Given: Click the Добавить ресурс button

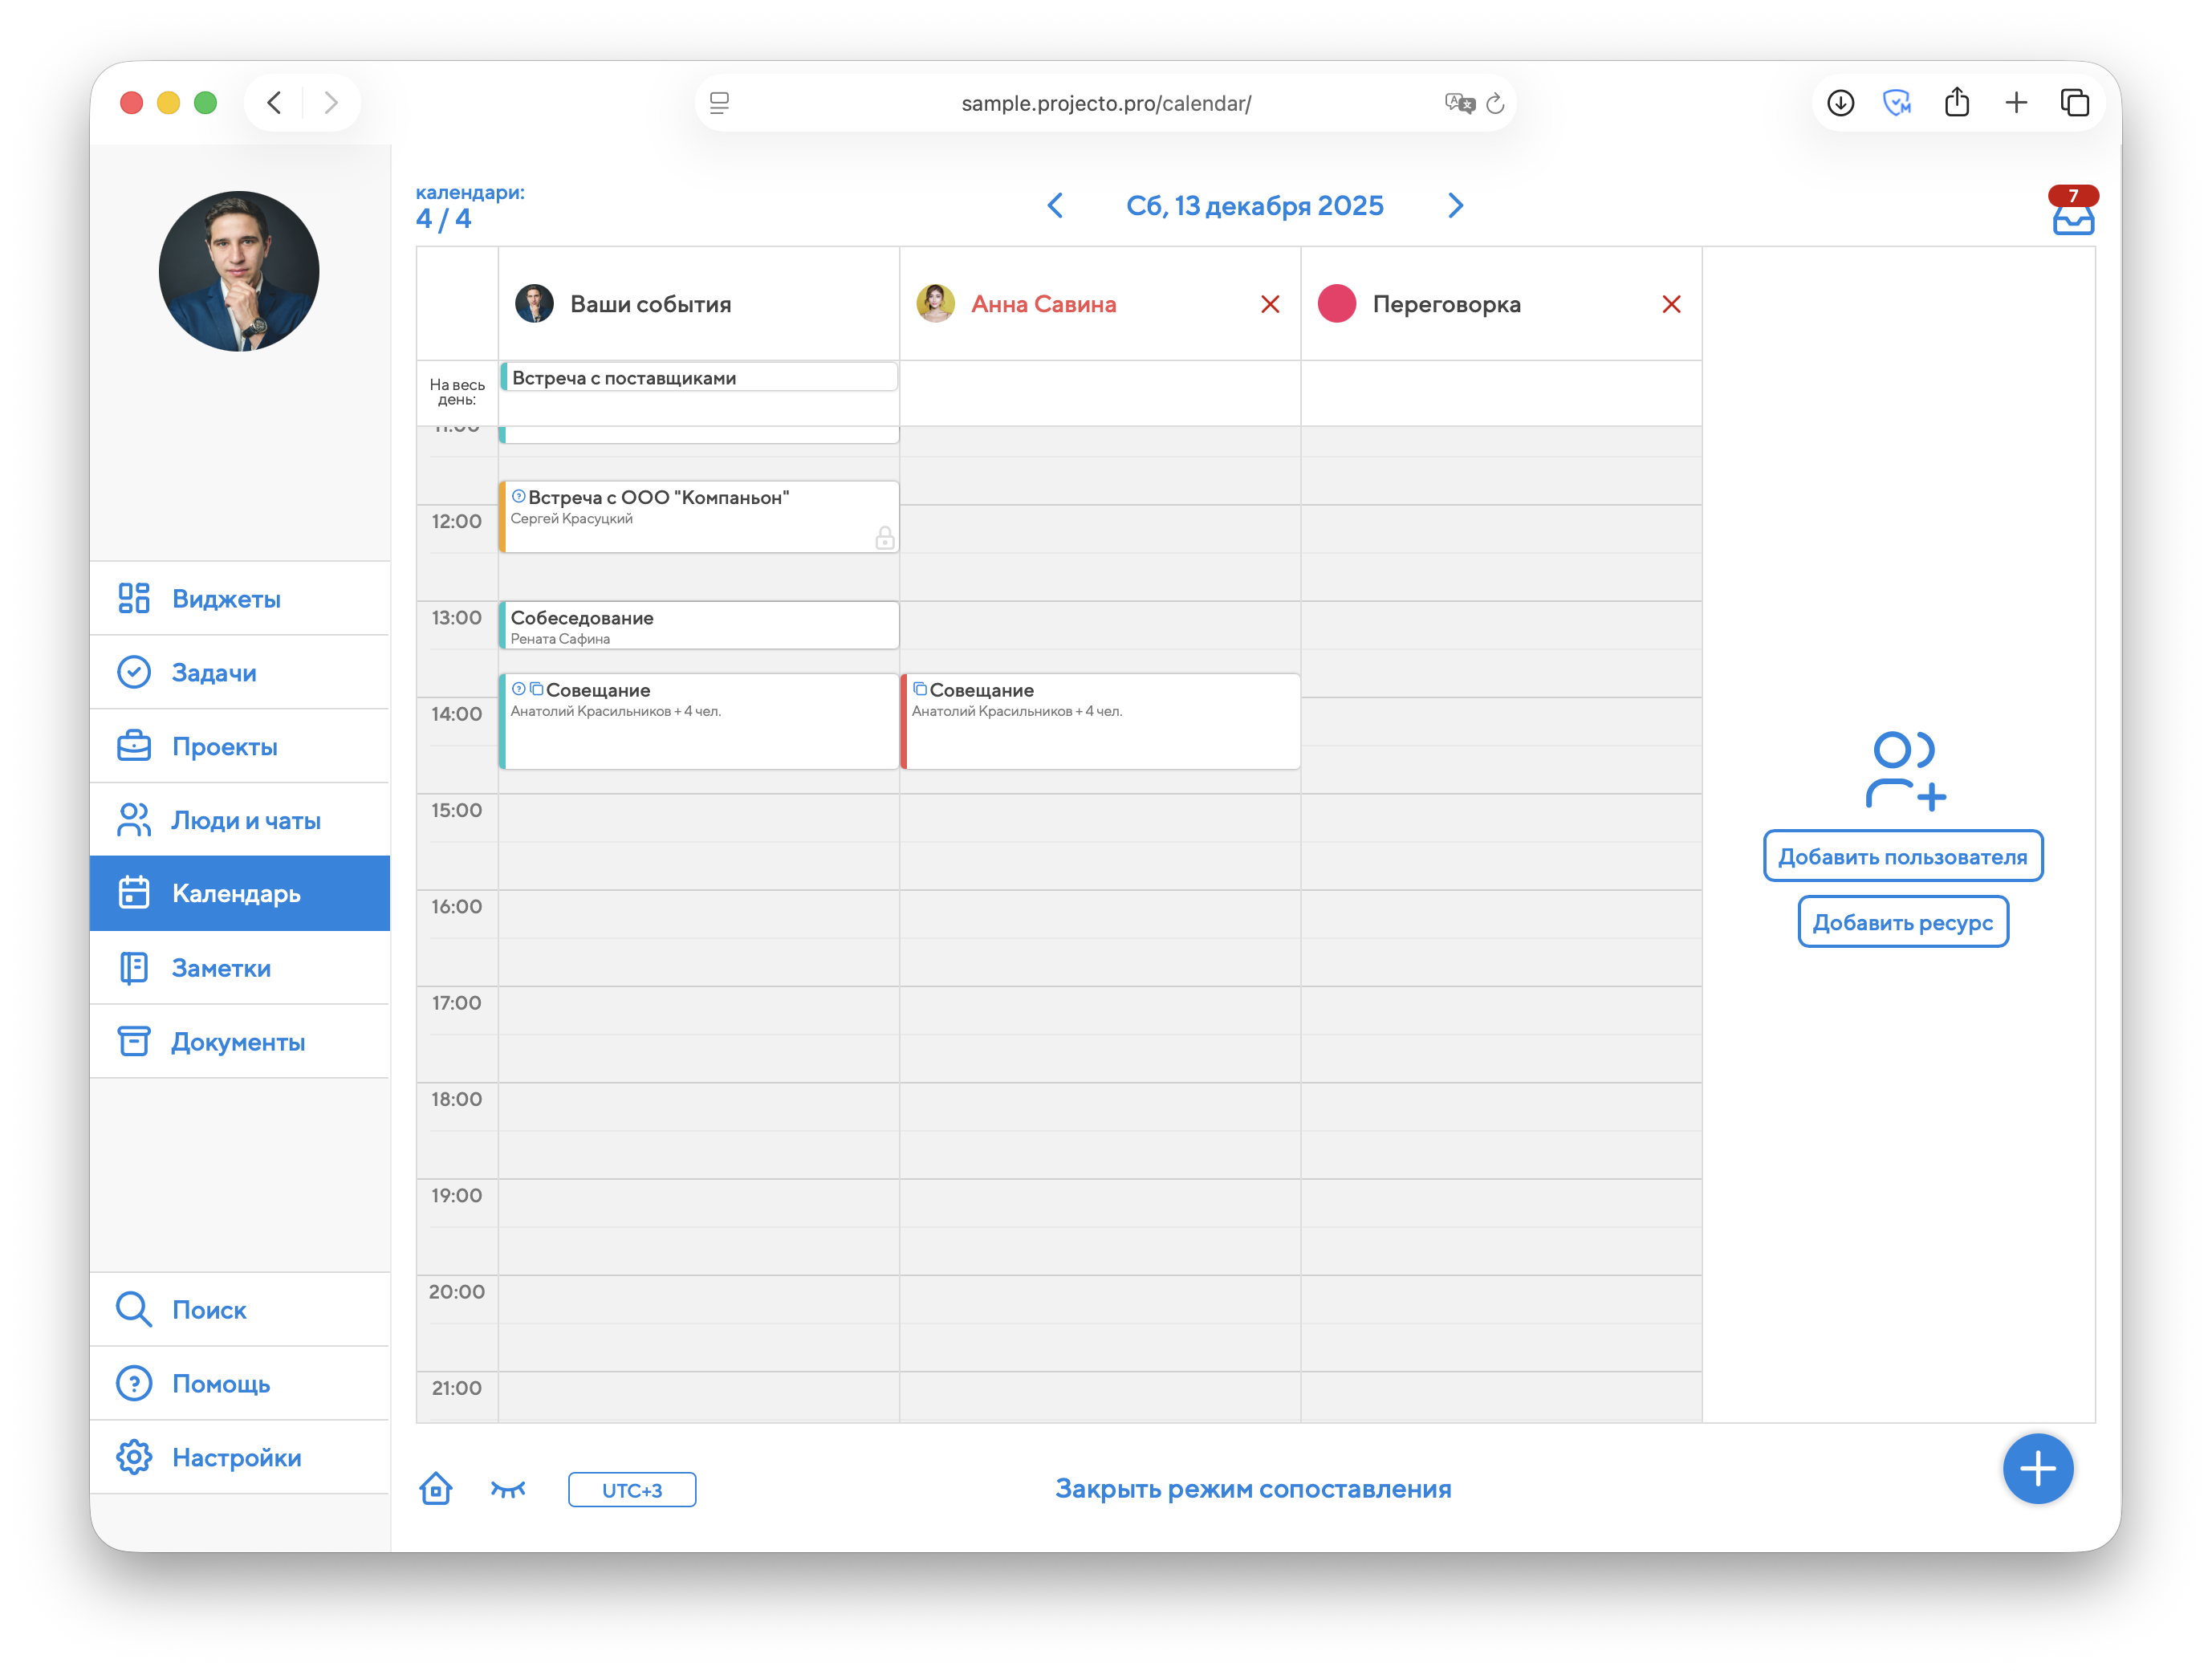Looking at the screenshot, I should pyautogui.click(x=1902, y=922).
